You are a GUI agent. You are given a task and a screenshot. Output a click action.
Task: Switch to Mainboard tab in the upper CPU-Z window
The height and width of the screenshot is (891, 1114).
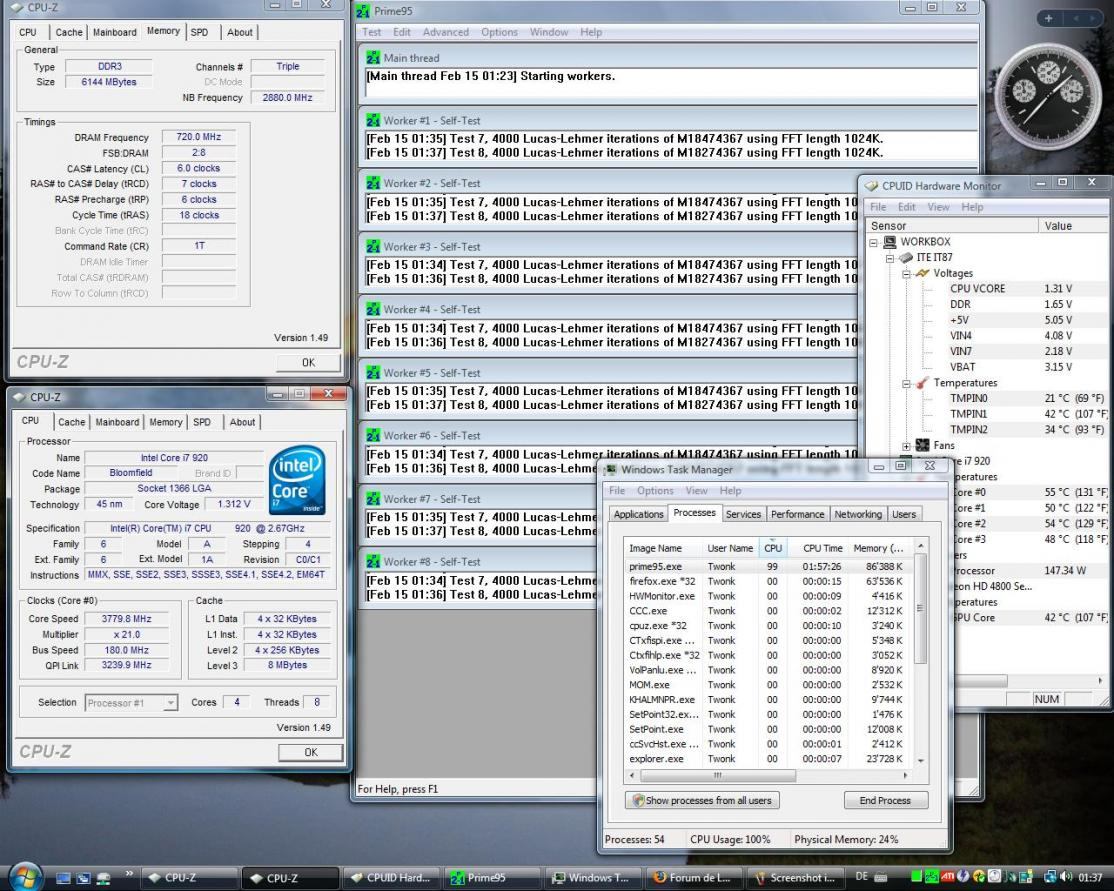point(115,32)
